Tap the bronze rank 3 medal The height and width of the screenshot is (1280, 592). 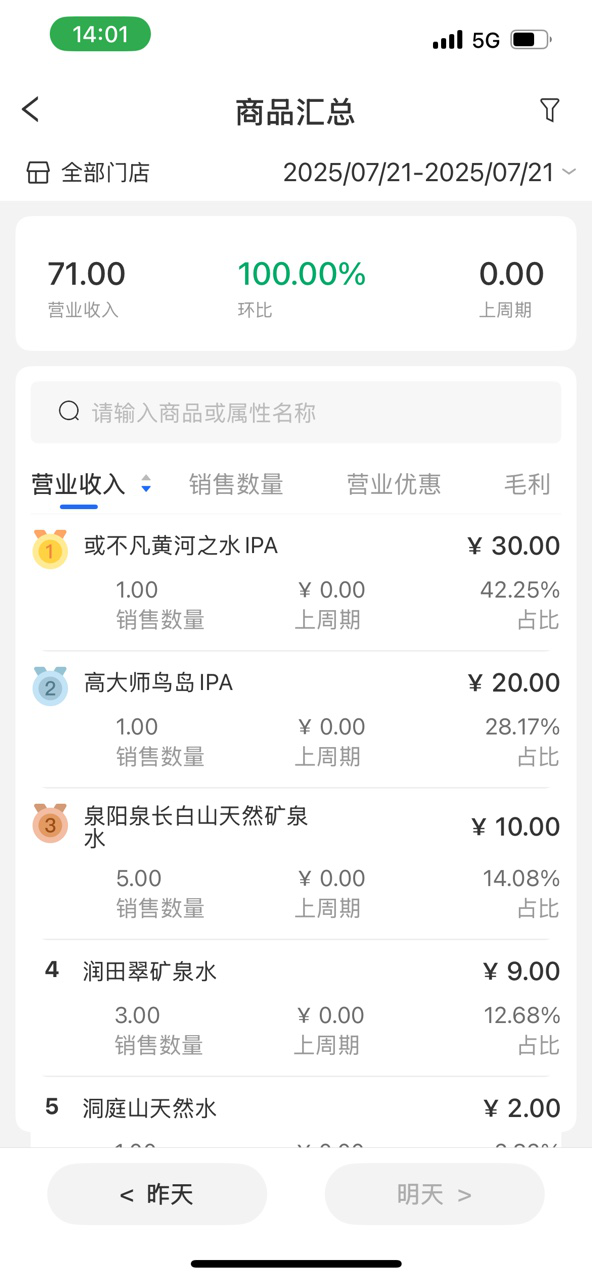50,823
